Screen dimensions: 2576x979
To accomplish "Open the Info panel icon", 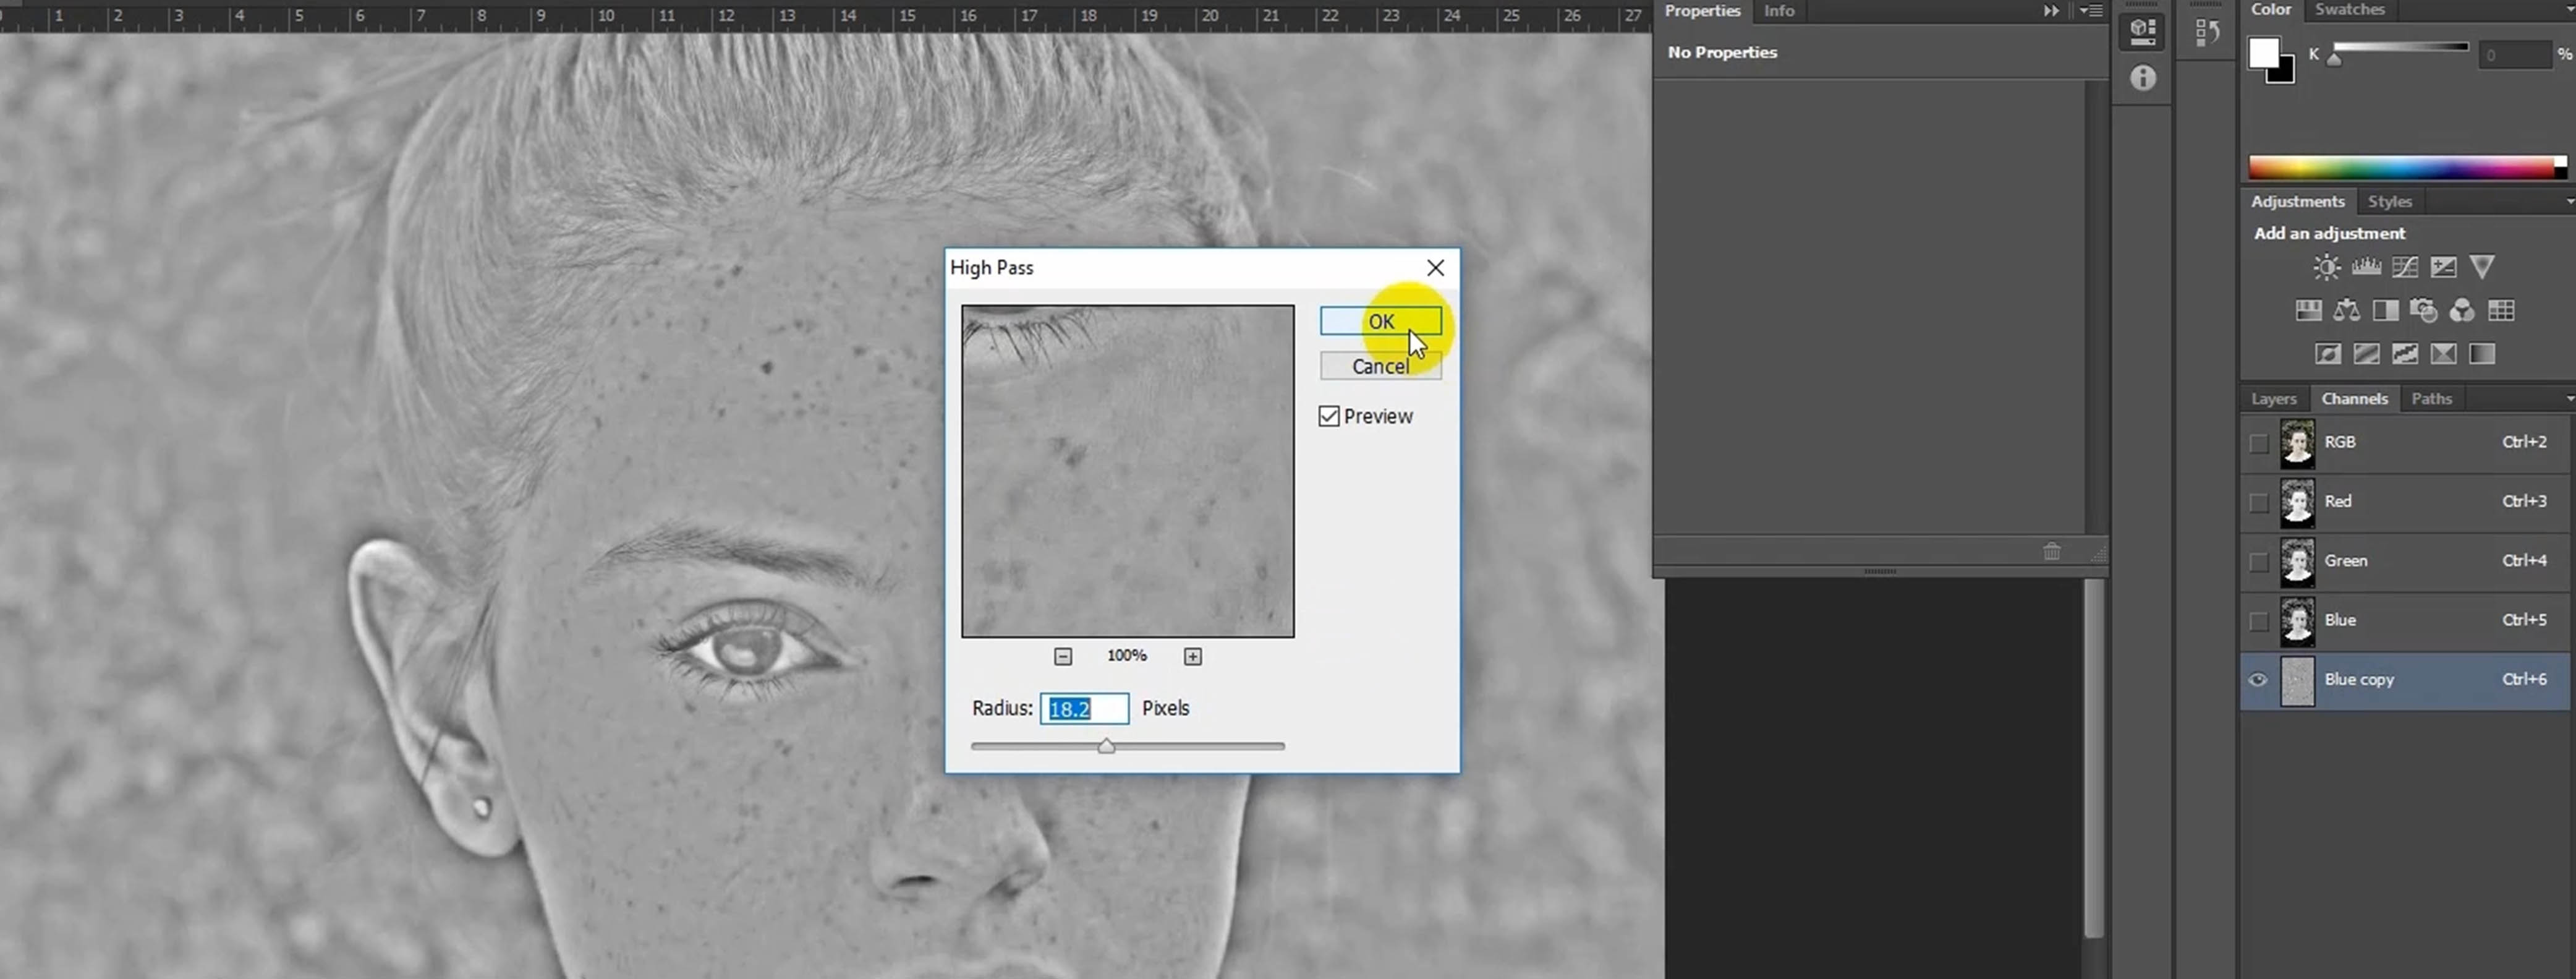I will (x=2142, y=78).
